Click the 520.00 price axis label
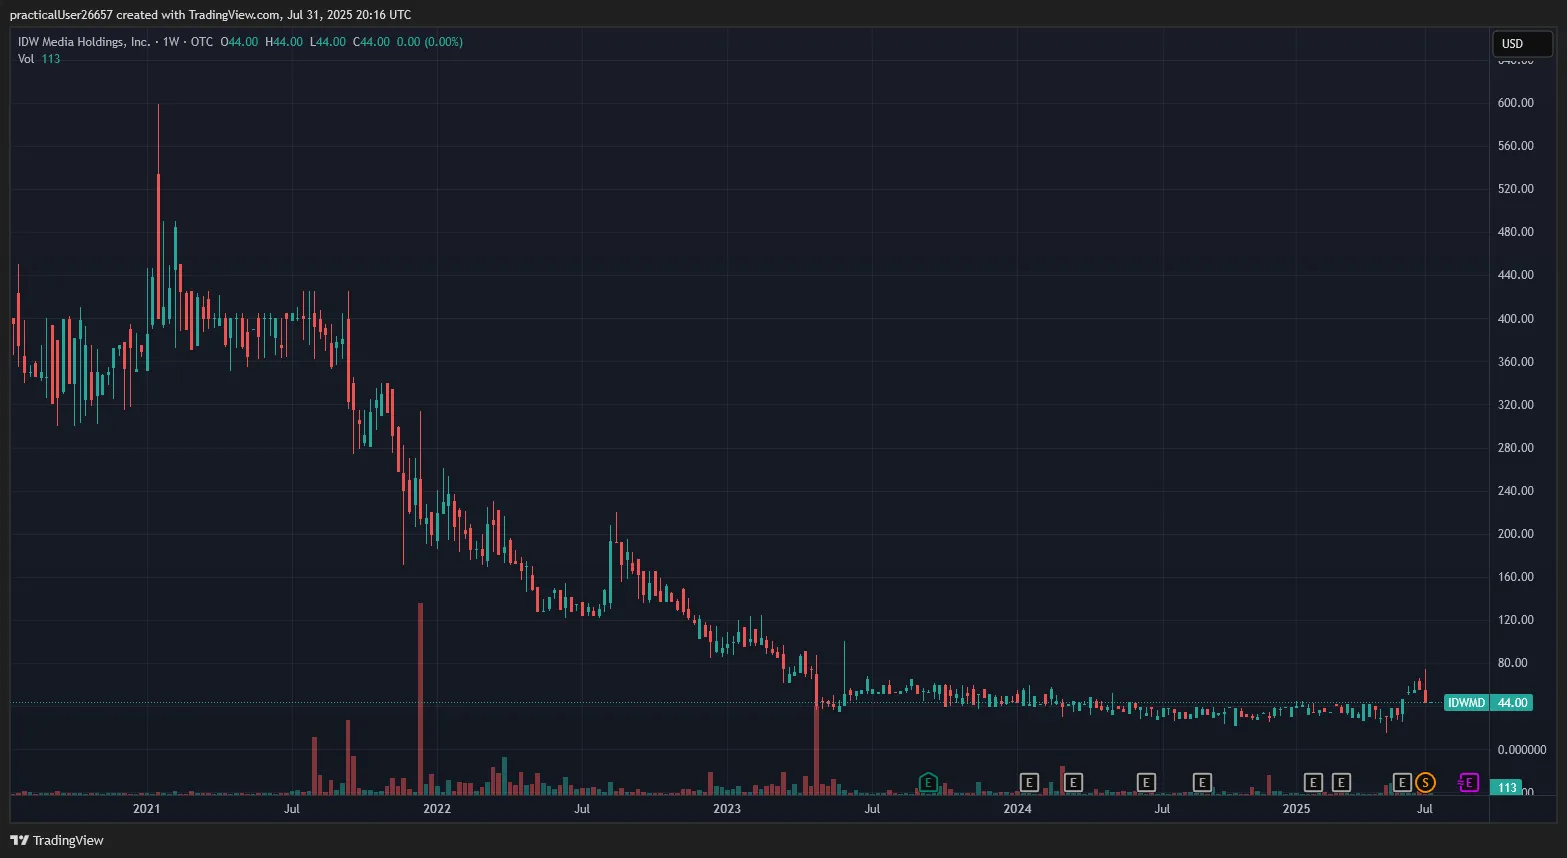This screenshot has height=858, width=1567. 1515,189
